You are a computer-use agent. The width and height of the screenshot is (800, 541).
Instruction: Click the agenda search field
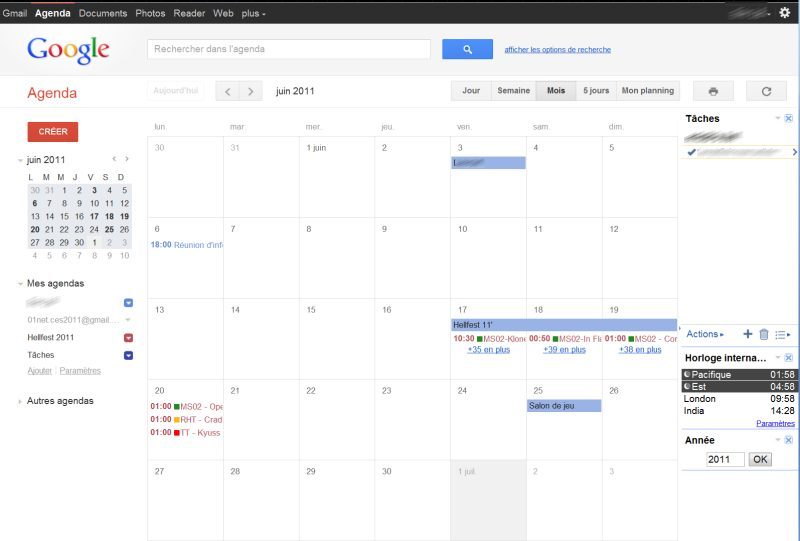(x=288, y=49)
